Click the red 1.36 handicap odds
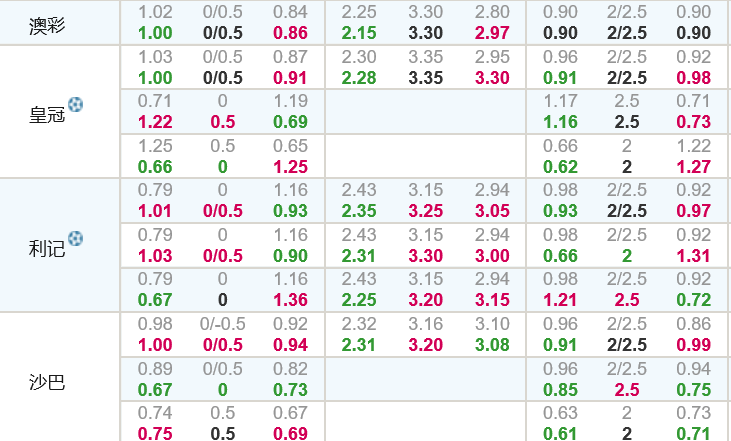731x441 pixels. click(x=290, y=299)
